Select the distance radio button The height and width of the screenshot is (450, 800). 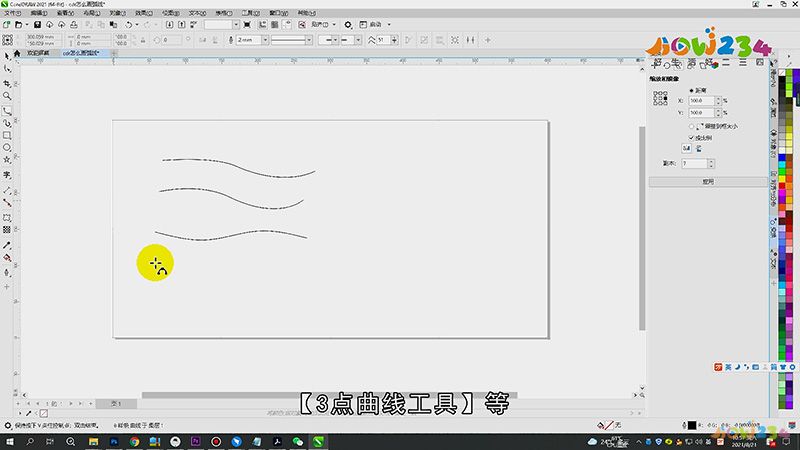point(691,90)
